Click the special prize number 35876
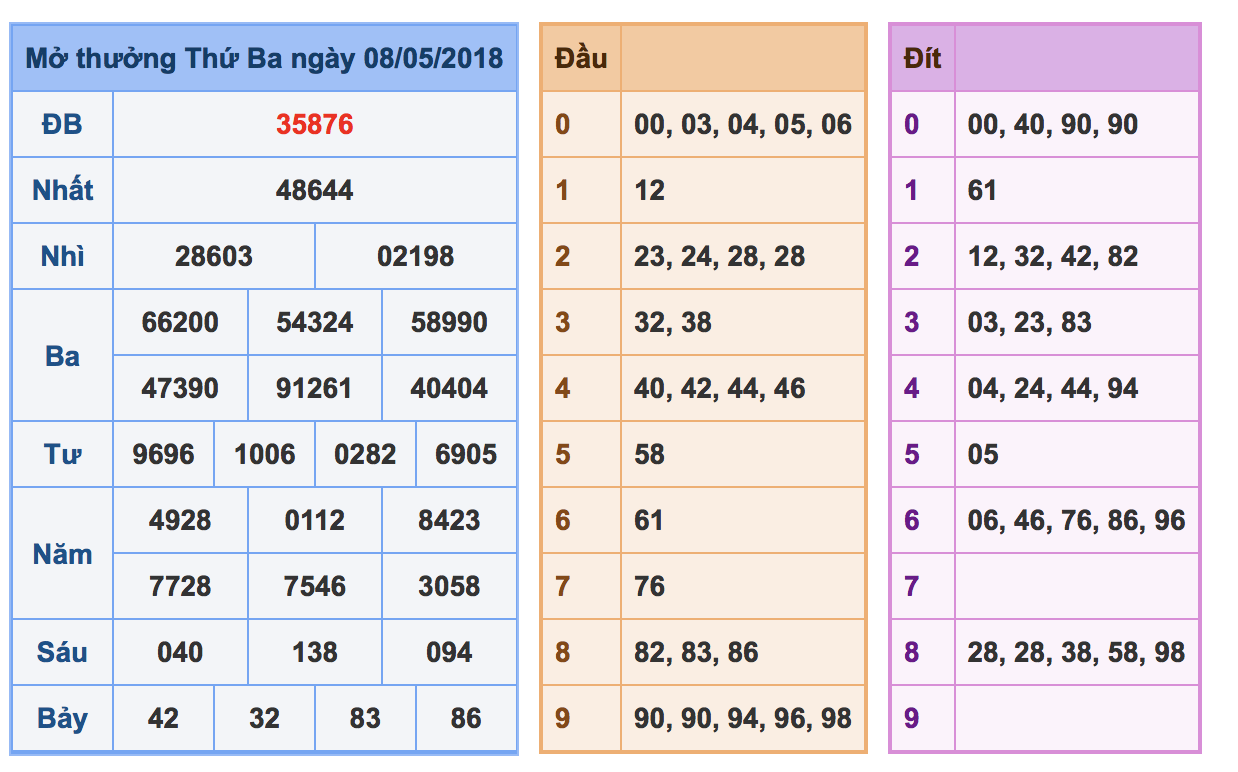This screenshot has height=772, width=1238. point(315,125)
